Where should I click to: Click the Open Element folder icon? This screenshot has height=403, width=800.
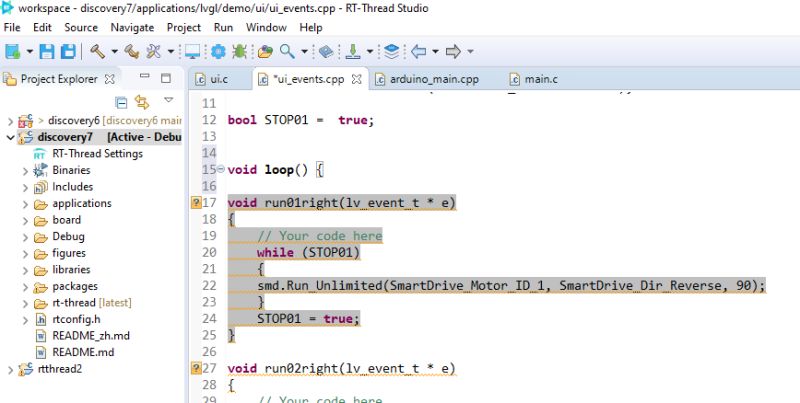point(265,51)
